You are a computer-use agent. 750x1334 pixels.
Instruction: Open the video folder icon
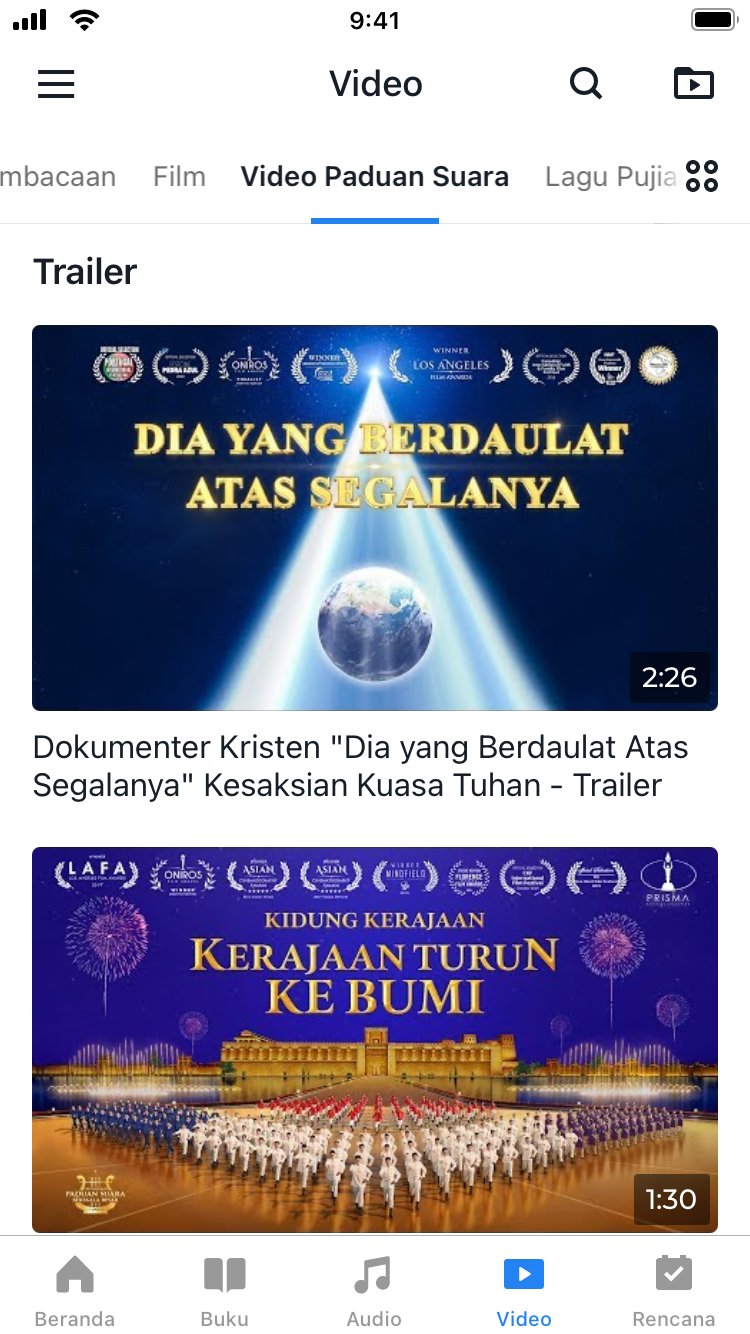click(694, 84)
